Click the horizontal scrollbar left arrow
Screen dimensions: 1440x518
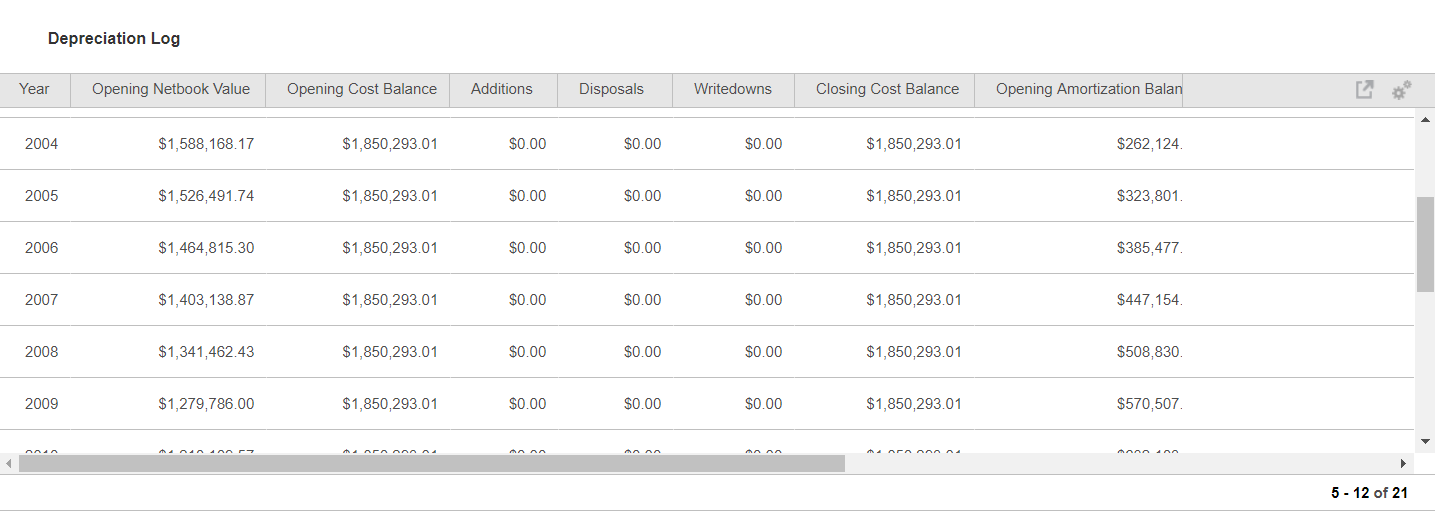(x=9, y=464)
